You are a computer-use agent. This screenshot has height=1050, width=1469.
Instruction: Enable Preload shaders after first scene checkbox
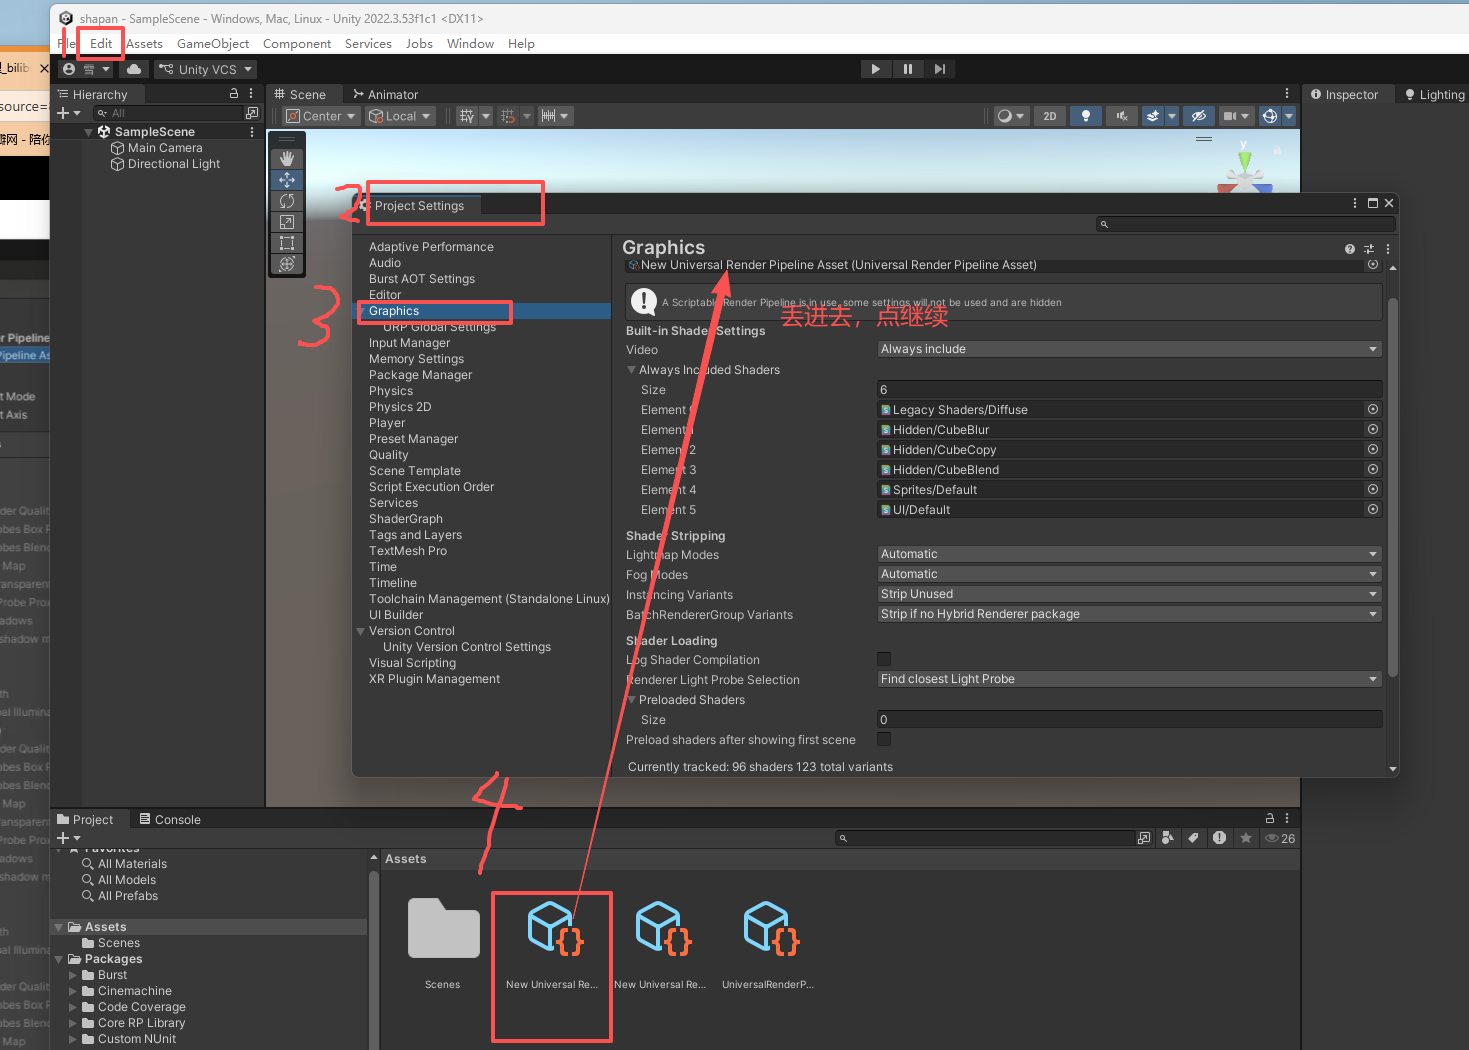coord(884,739)
